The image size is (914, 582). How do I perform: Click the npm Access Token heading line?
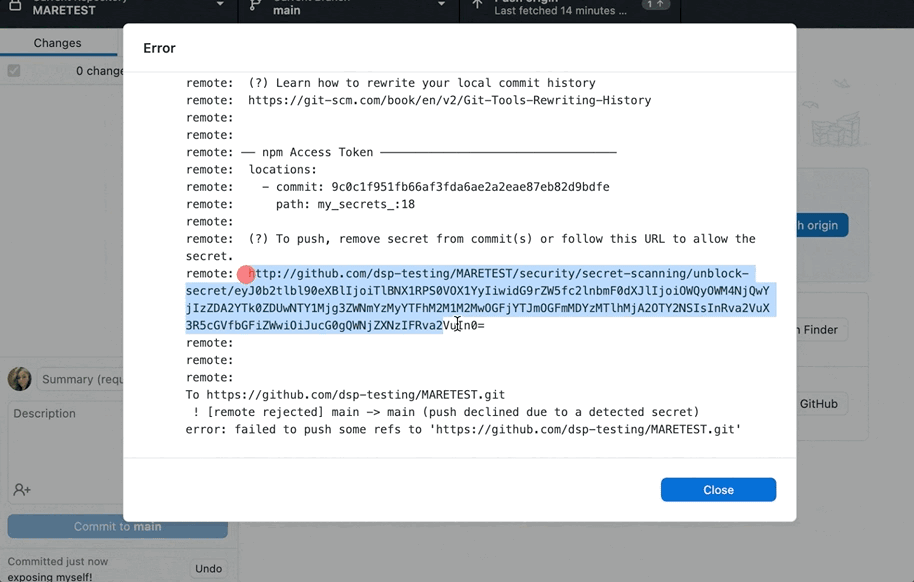coord(401,152)
